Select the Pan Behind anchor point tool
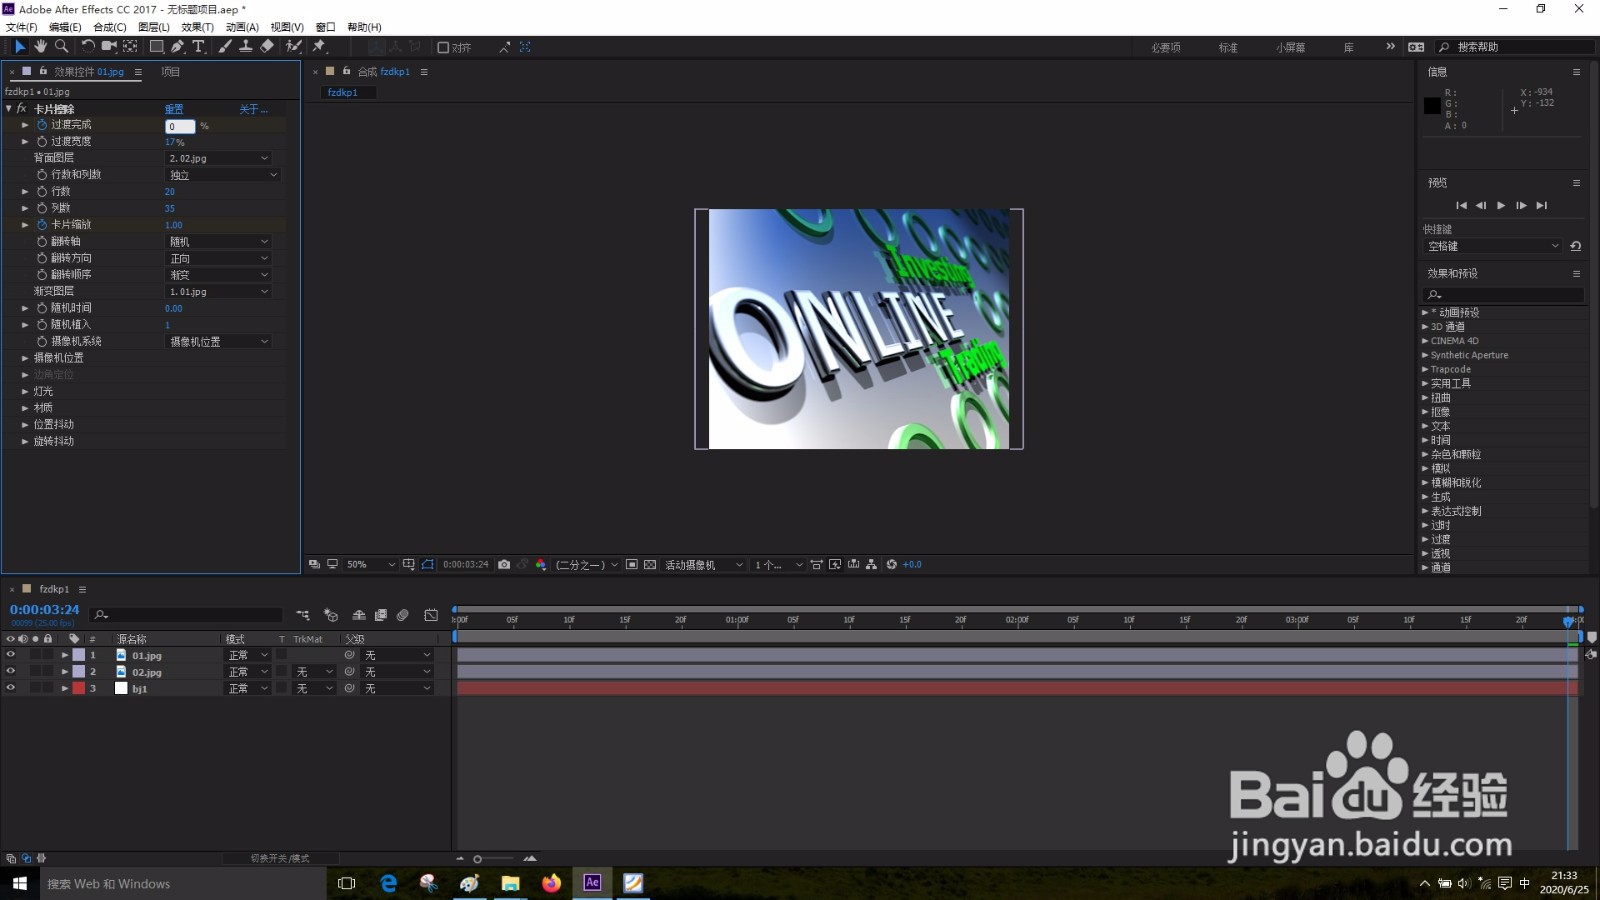 130,46
